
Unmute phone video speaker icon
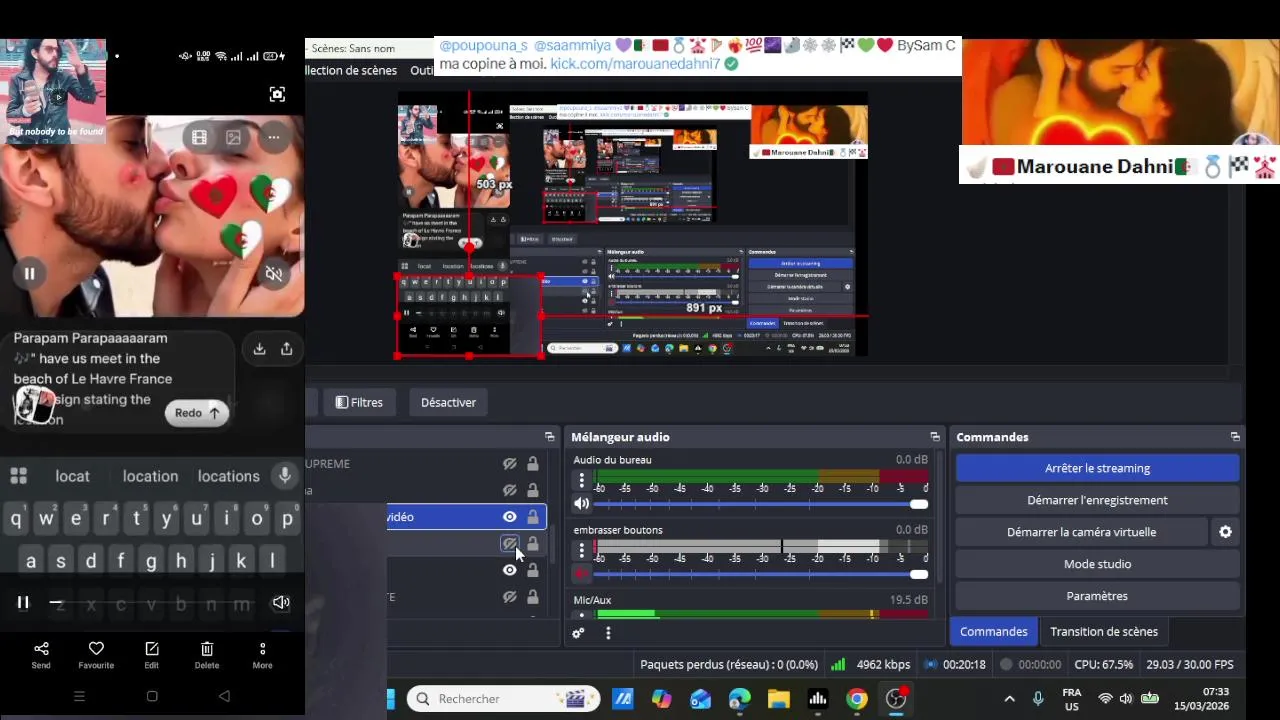click(x=274, y=273)
